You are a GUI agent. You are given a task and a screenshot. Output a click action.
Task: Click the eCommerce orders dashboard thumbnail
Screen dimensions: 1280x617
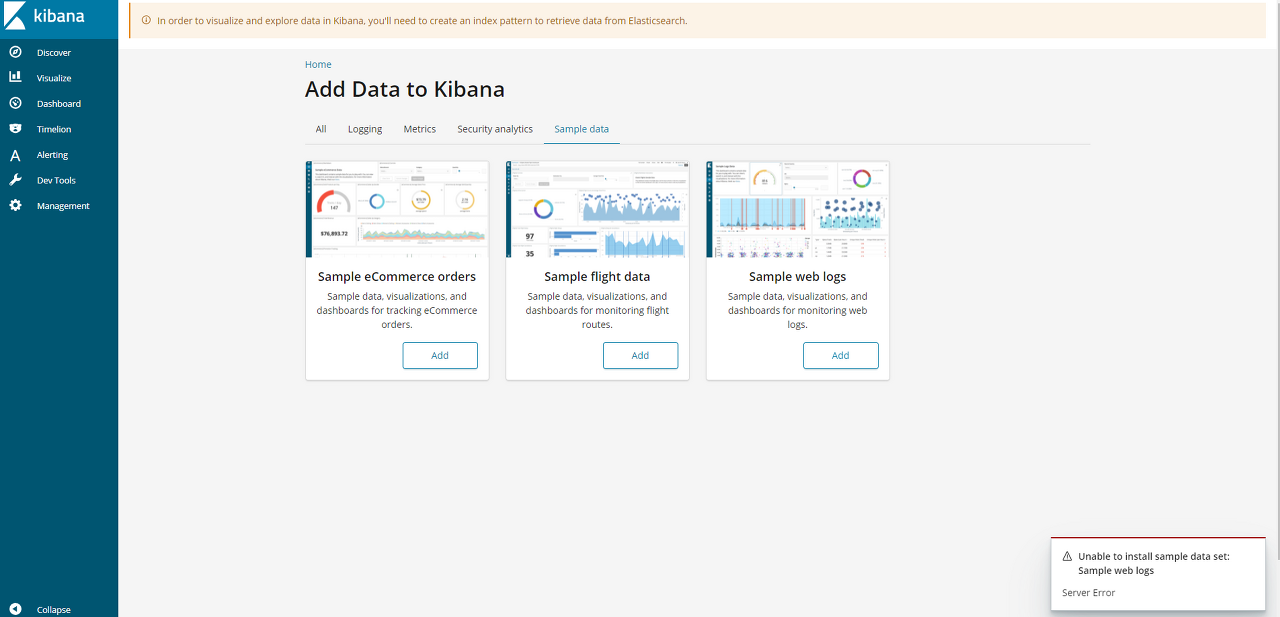pyautogui.click(x=397, y=208)
